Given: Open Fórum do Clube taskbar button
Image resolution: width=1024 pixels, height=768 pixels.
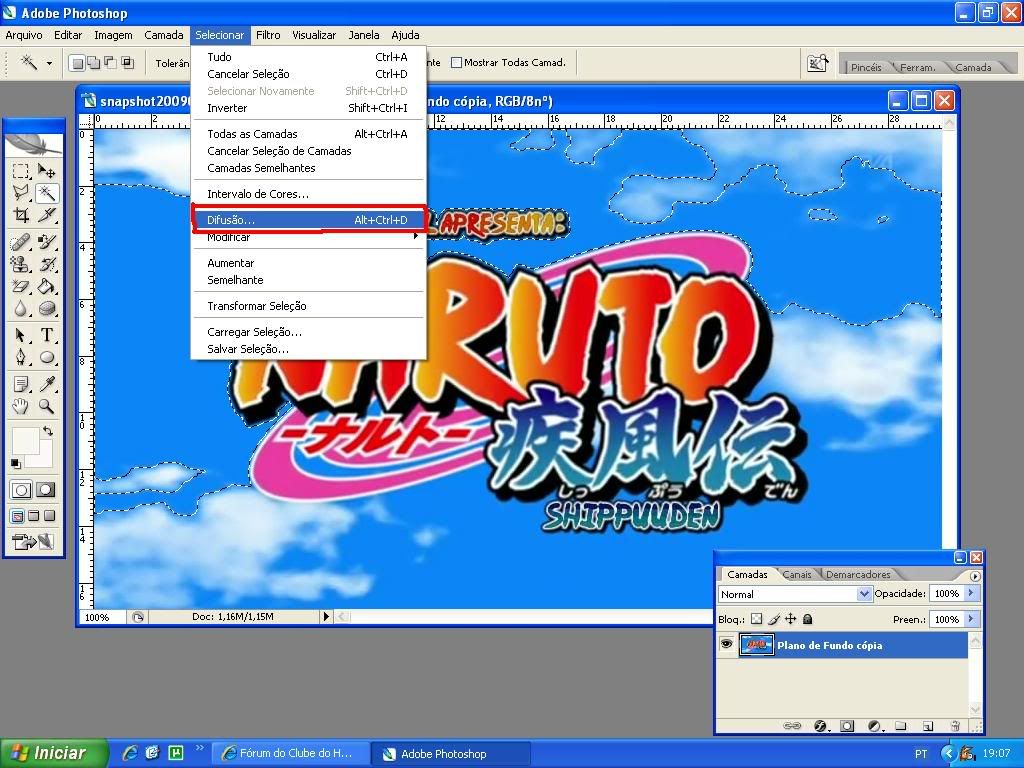Looking at the screenshot, I should (287, 753).
